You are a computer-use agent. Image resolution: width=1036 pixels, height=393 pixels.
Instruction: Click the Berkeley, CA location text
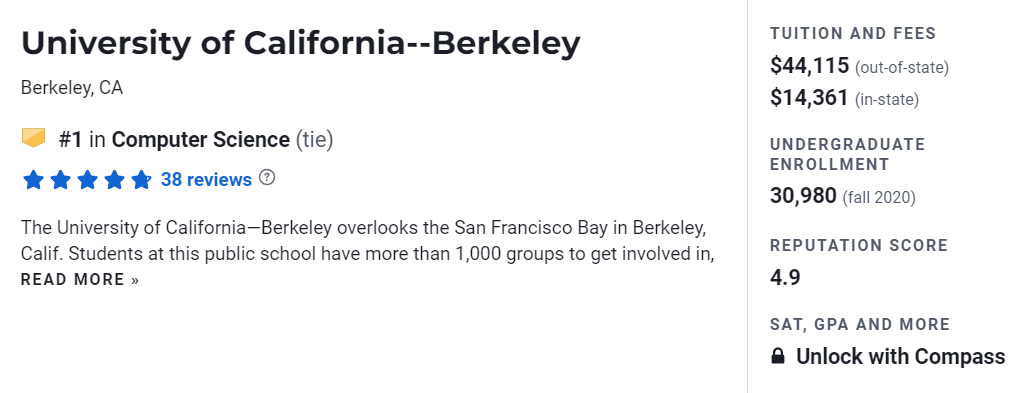pyautogui.click(x=72, y=88)
